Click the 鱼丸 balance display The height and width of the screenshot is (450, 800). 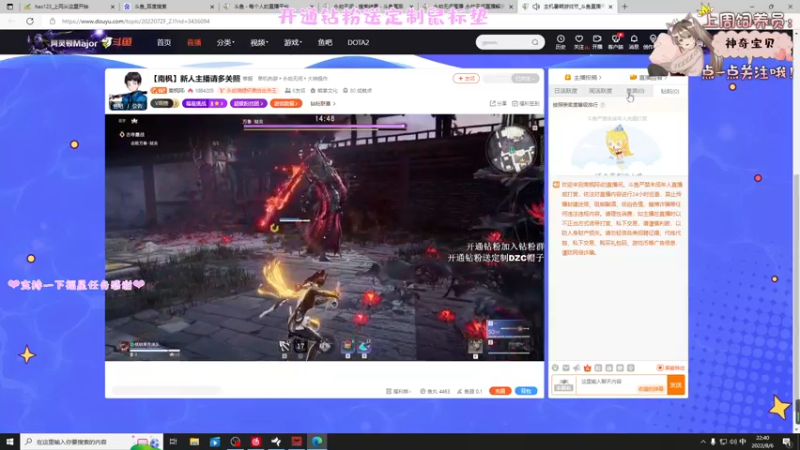point(435,391)
